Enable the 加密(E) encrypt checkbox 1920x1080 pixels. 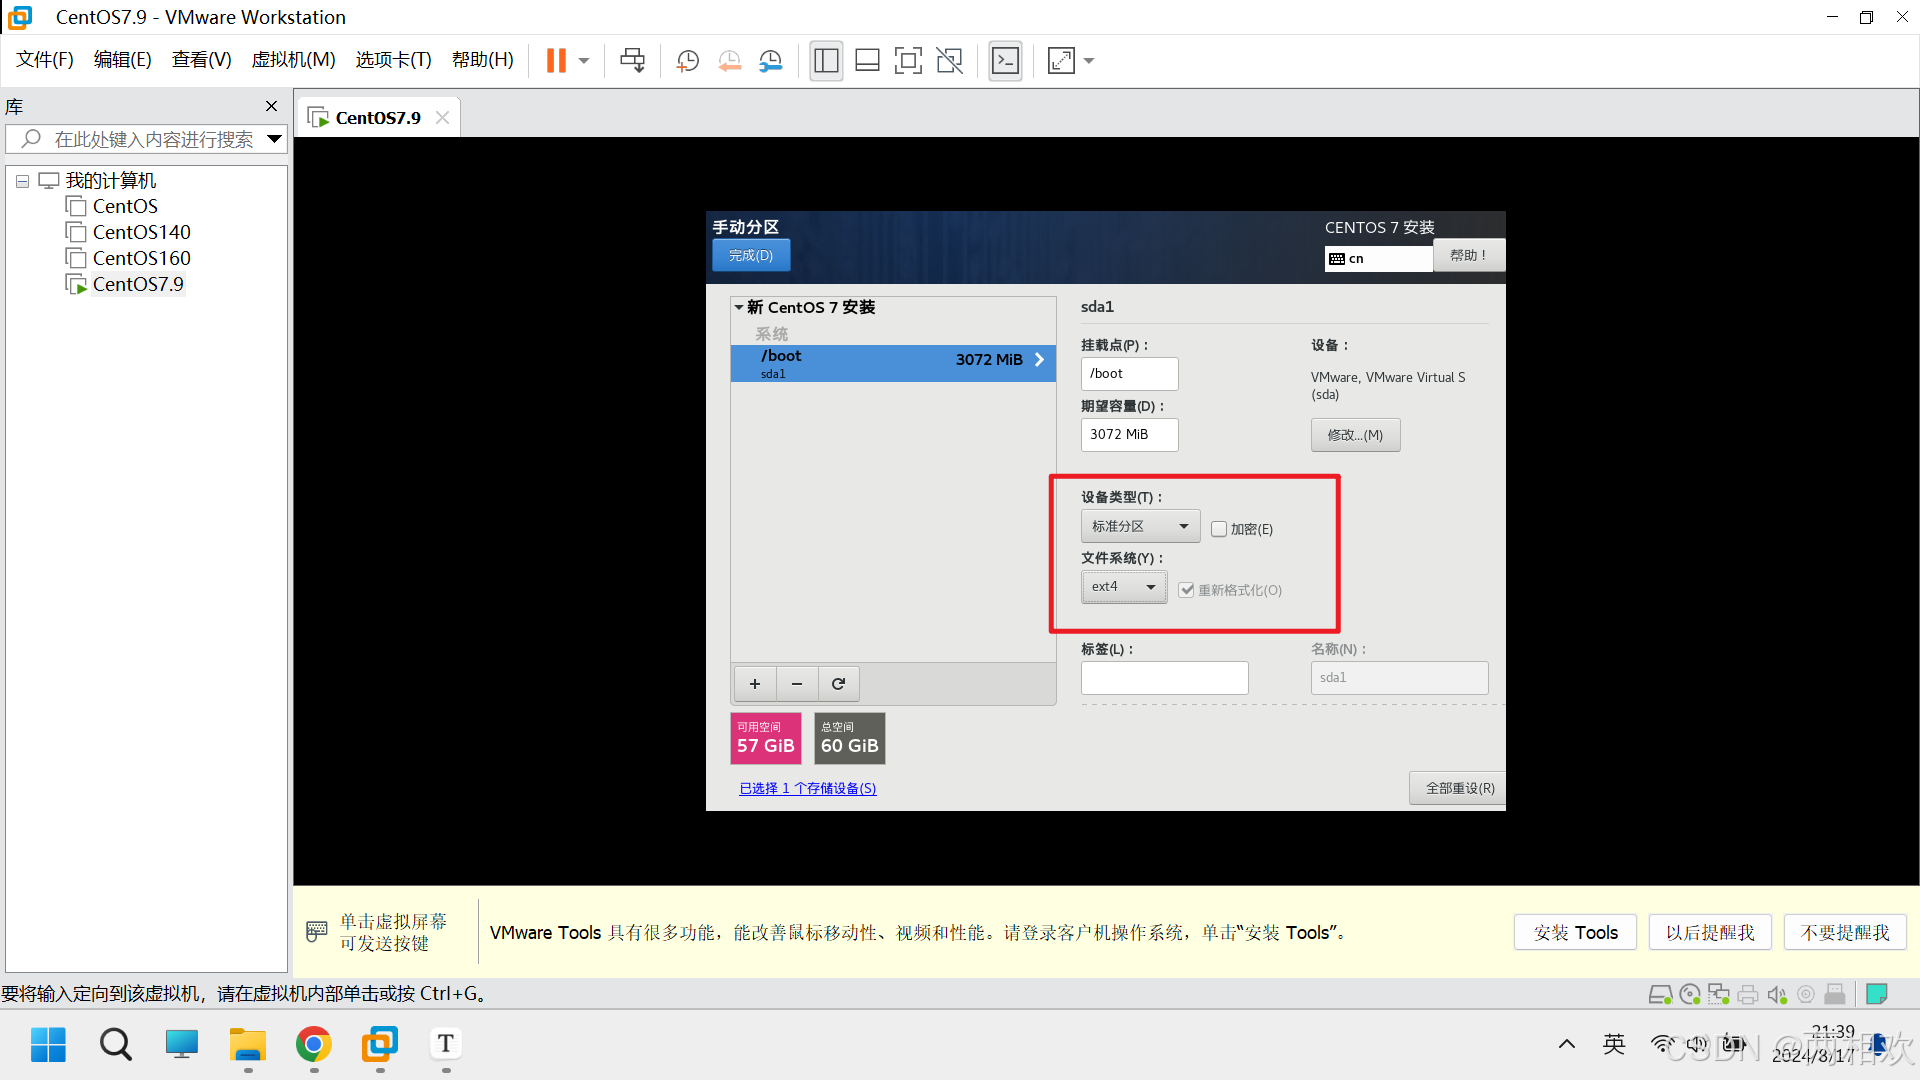[1219, 529]
